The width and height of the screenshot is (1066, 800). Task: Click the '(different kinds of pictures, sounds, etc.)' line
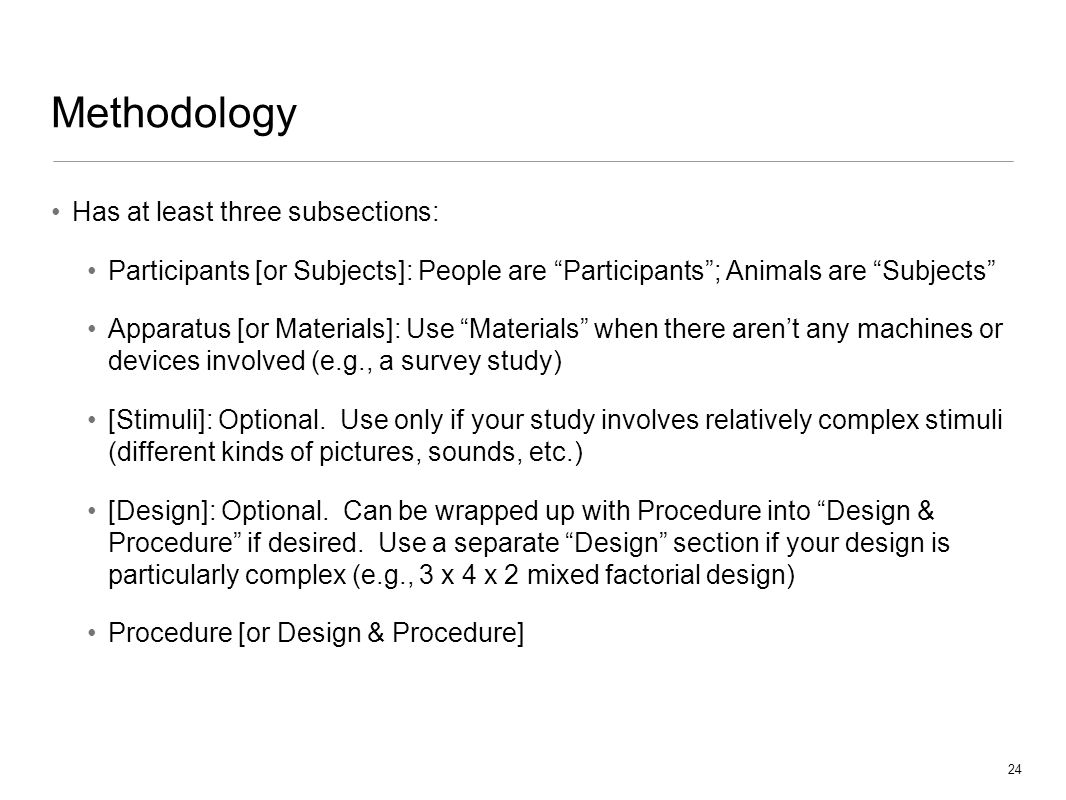click(345, 452)
